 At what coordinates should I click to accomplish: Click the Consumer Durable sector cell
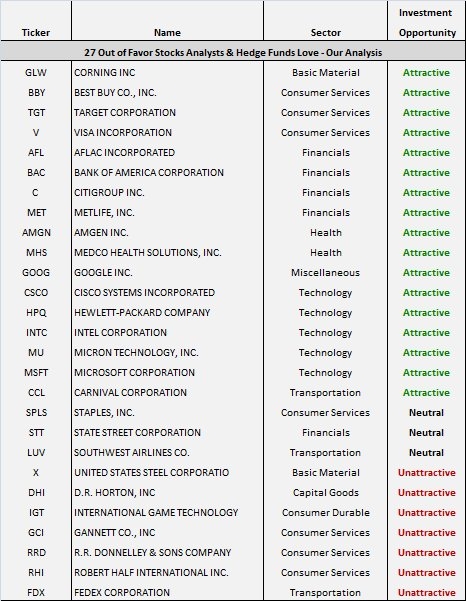pos(325,513)
